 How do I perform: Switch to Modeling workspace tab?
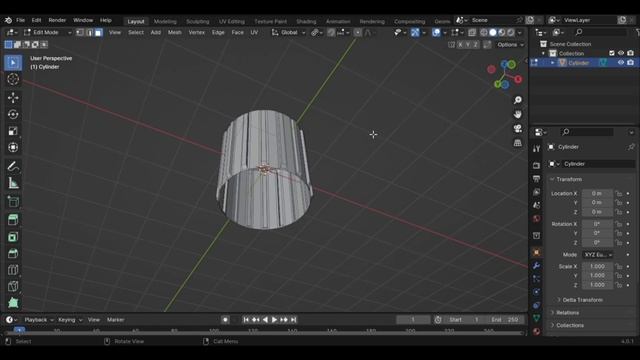[x=165, y=21]
